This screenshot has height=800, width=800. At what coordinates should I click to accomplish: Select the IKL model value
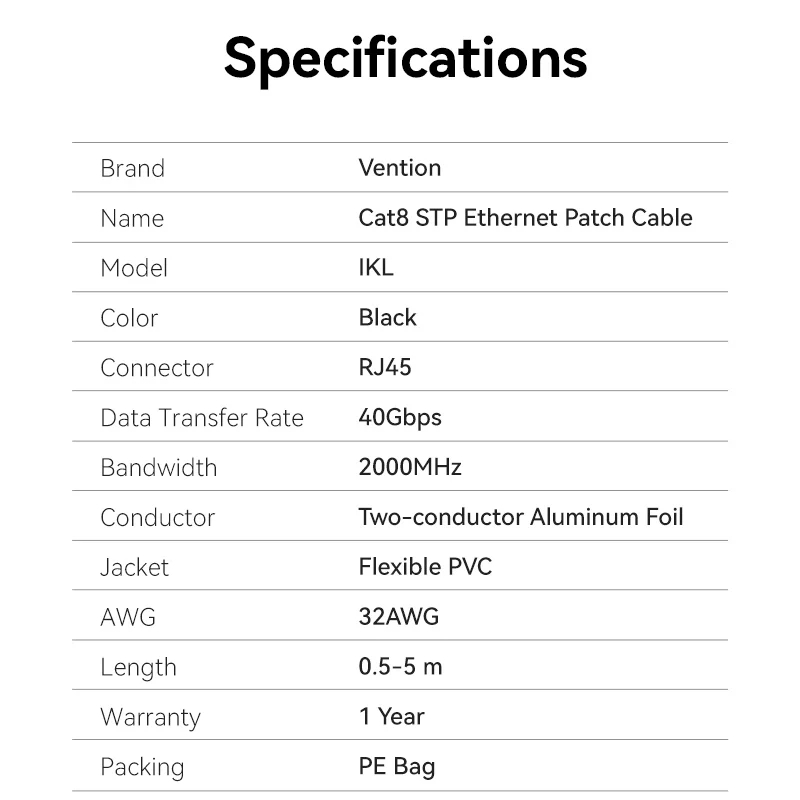point(376,267)
